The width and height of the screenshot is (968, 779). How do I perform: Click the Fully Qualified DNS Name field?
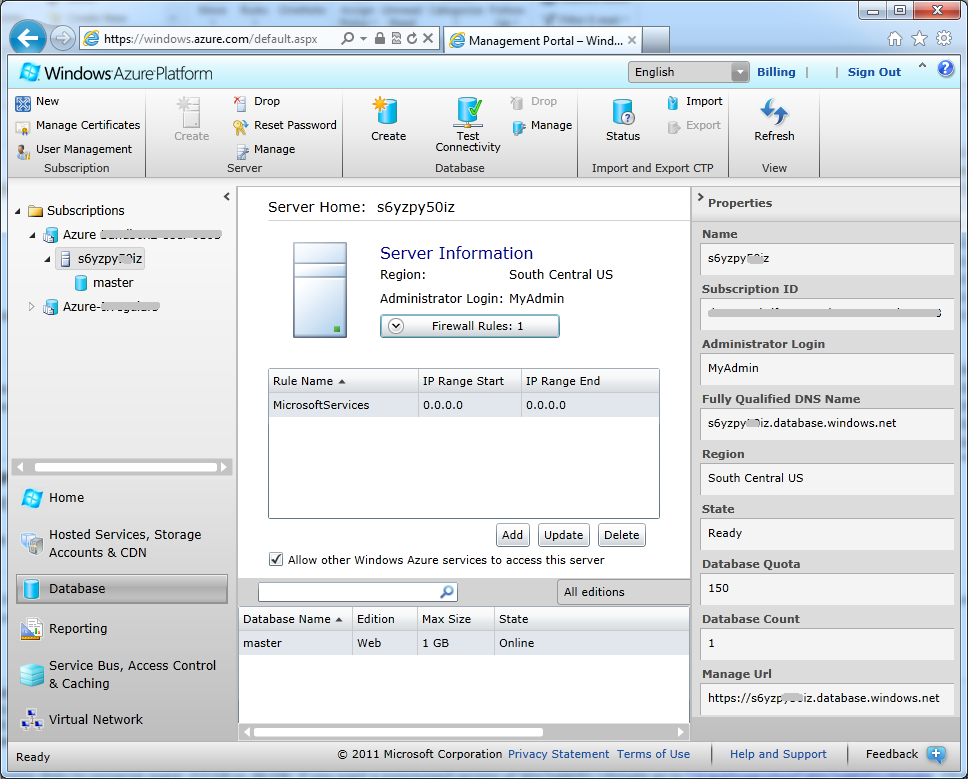pyautogui.click(x=827, y=423)
